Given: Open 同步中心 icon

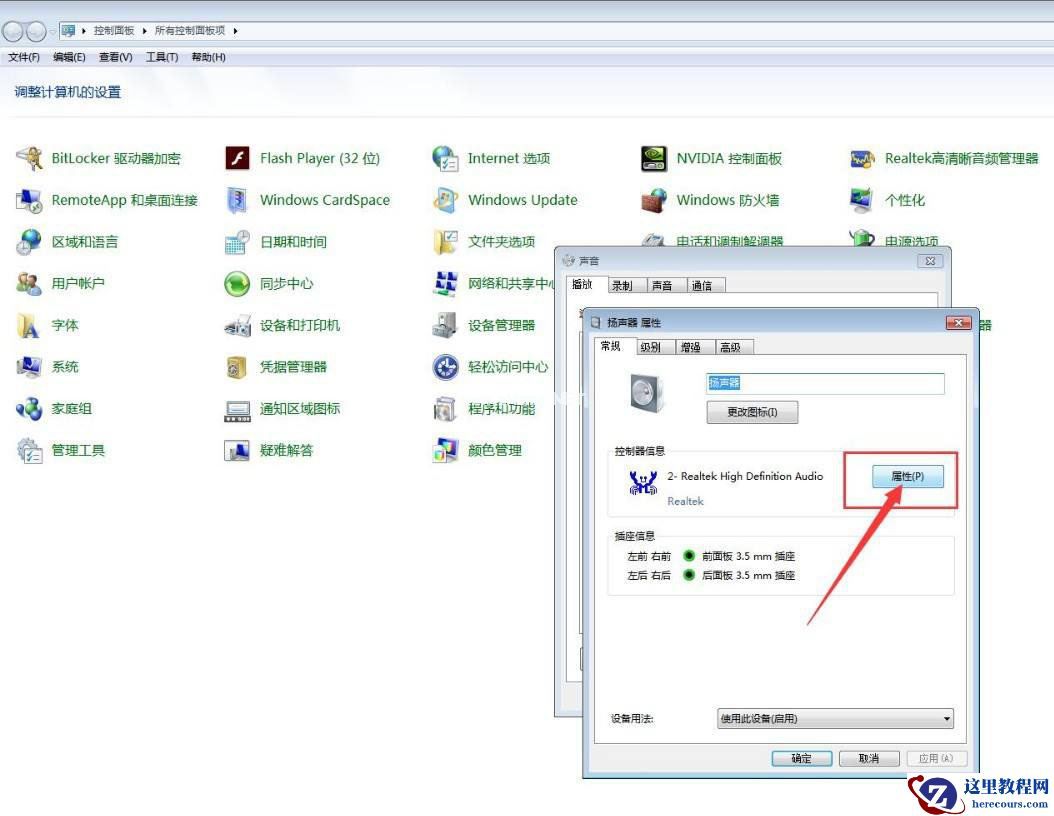Looking at the screenshot, I should pyautogui.click(x=237, y=284).
